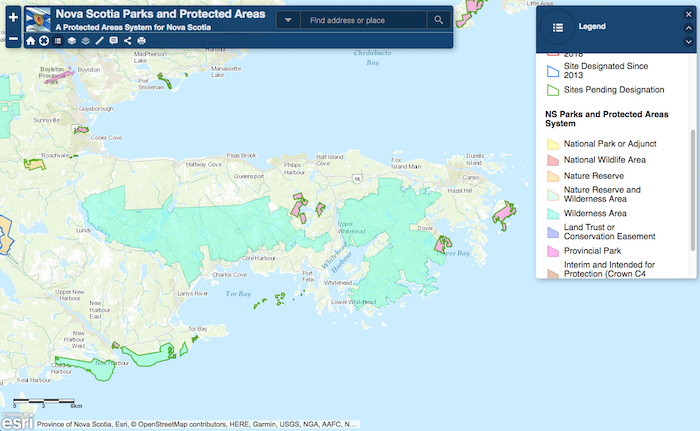The height and width of the screenshot is (431, 700).
Task: Expand Legend panel with down chevron
Action: coord(688,41)
